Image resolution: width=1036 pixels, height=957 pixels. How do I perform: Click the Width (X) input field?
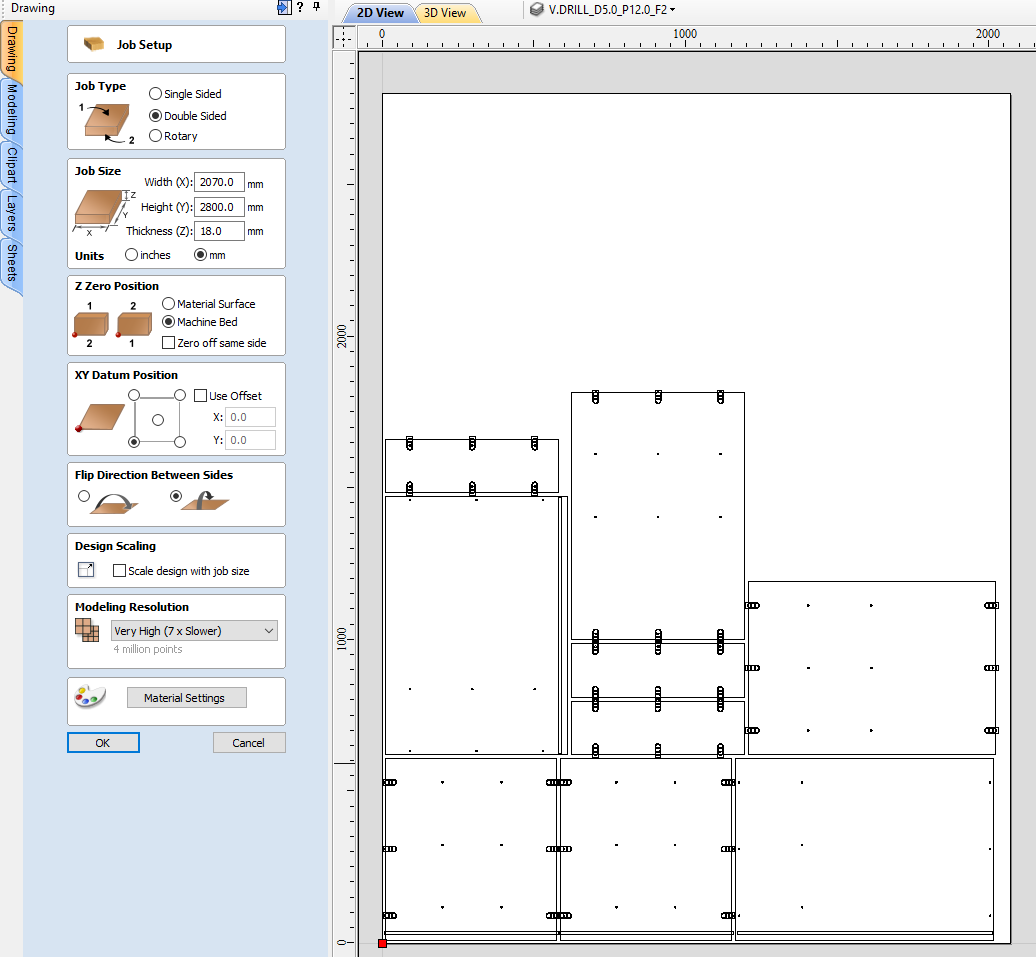tap(219, 182)
